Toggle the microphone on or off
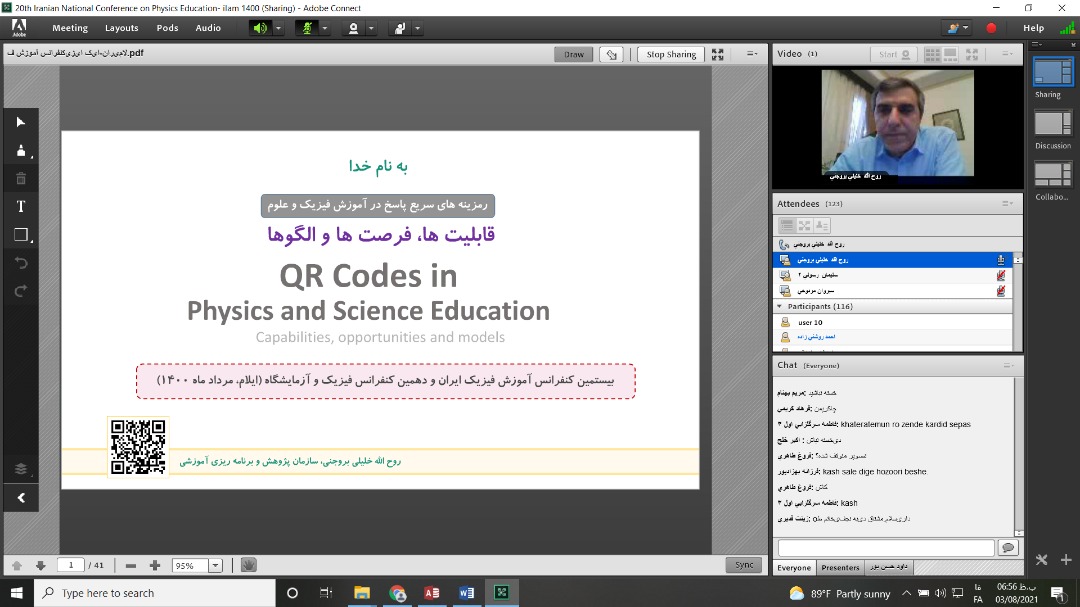The width and height of the screenshot is (1080, 607). click(x=306, y=28)
